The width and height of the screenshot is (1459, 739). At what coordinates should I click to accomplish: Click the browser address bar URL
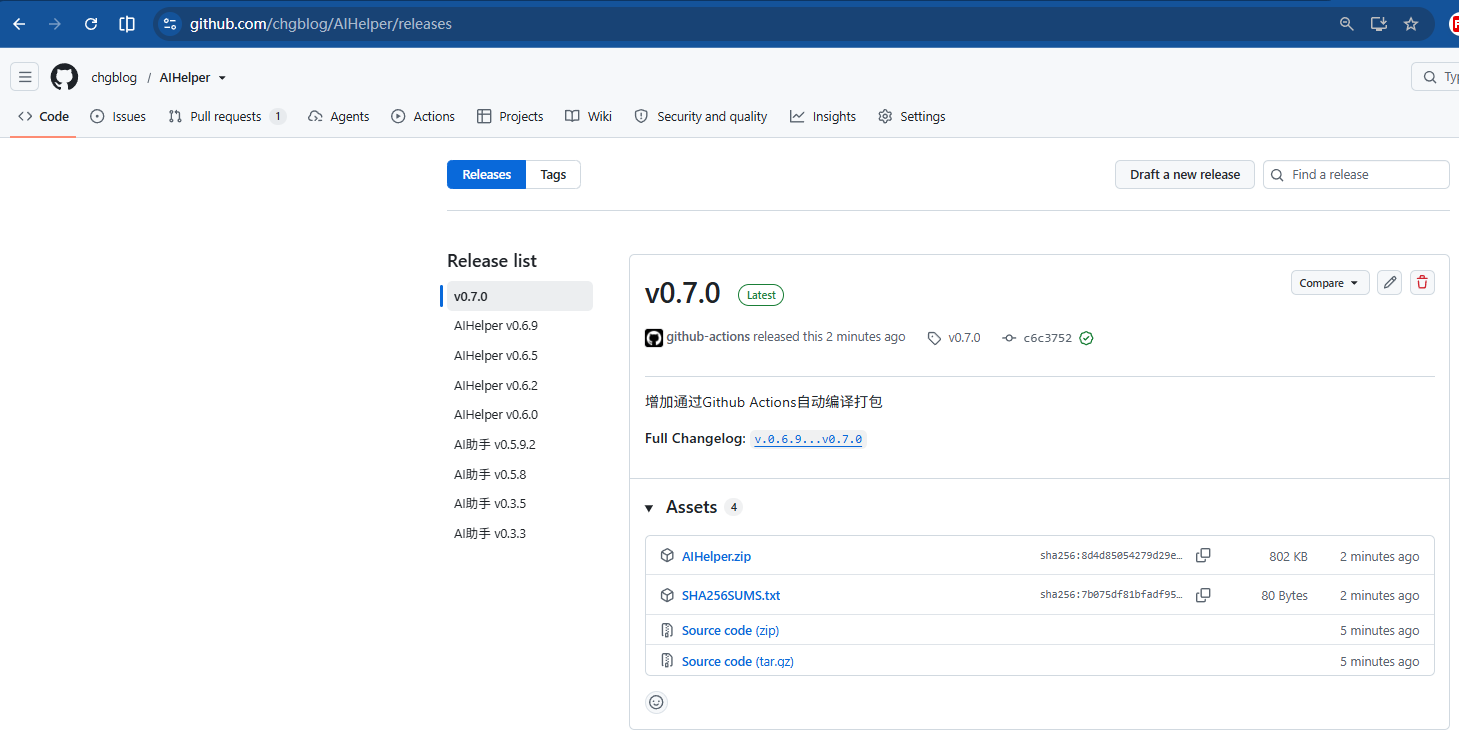[x=321, y=24]
